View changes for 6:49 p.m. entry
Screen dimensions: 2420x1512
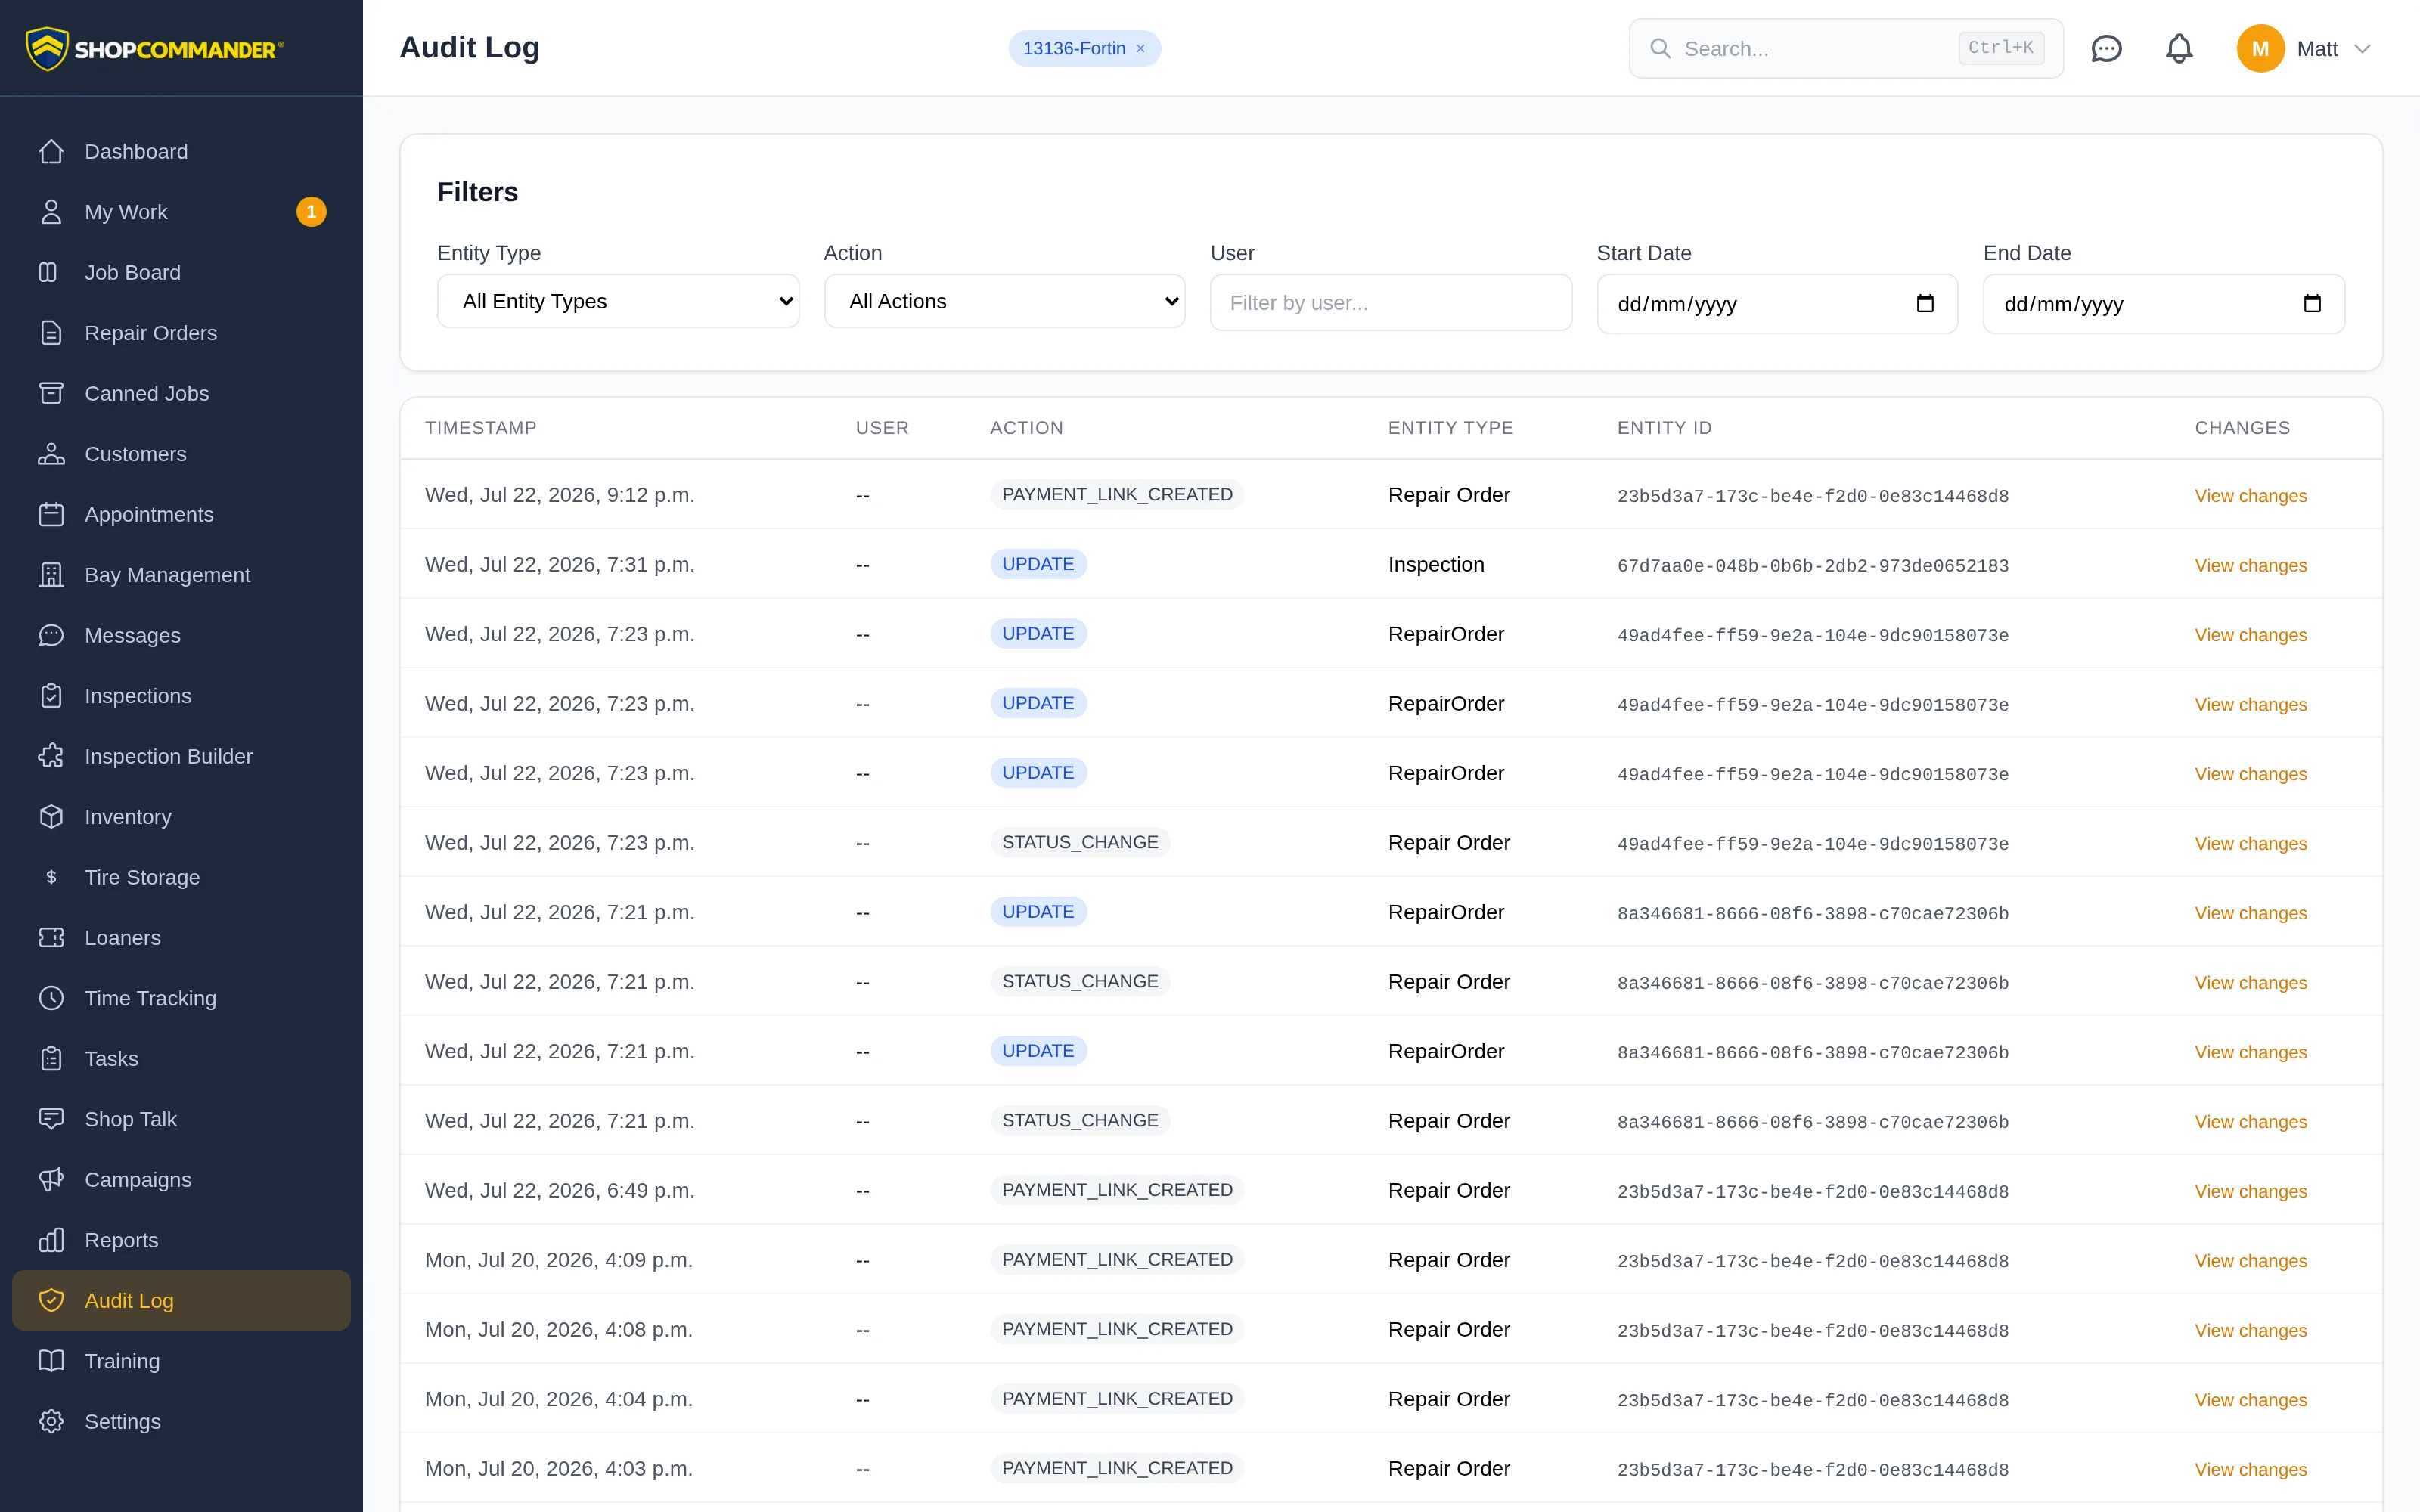[2250, 1191]
